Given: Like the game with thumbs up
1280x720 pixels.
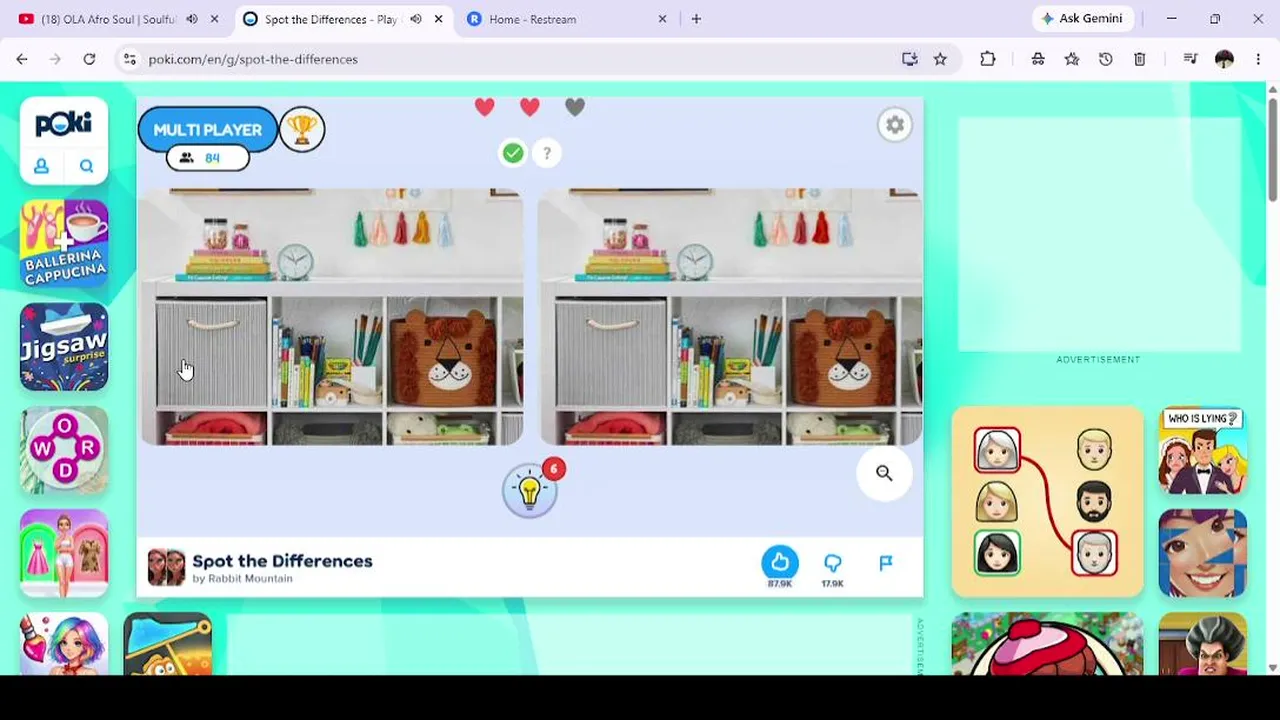Looking at the screenshot, I should 780,562.
